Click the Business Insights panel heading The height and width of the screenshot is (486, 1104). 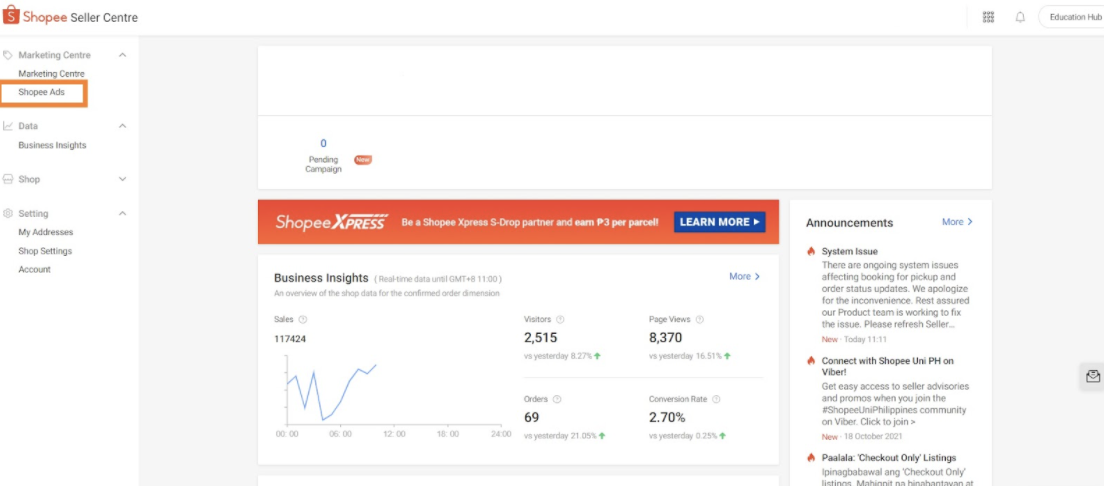coord(321,278)
